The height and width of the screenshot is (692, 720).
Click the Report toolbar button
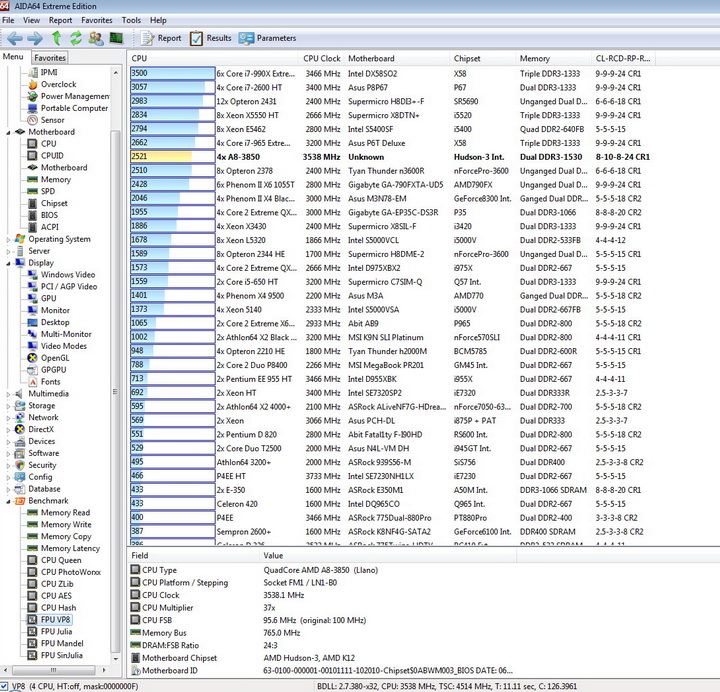161,38
